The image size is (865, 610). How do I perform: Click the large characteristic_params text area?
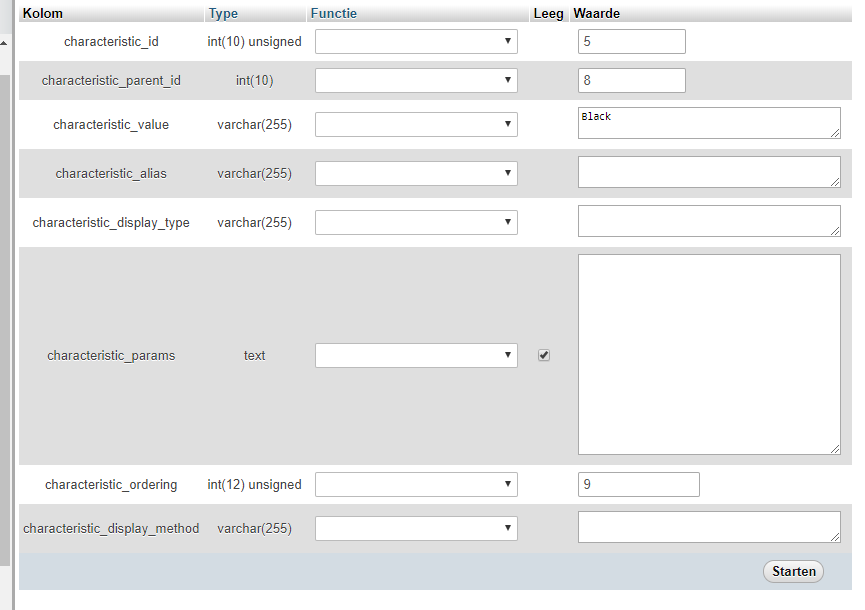[x=709, y=355]
